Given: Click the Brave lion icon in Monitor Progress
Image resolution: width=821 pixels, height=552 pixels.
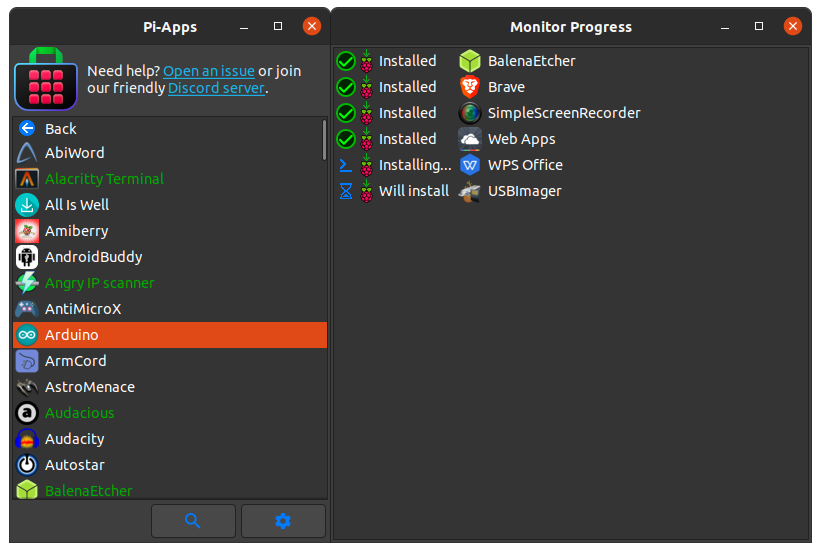Looking at the screenshot, I should 470,87.
